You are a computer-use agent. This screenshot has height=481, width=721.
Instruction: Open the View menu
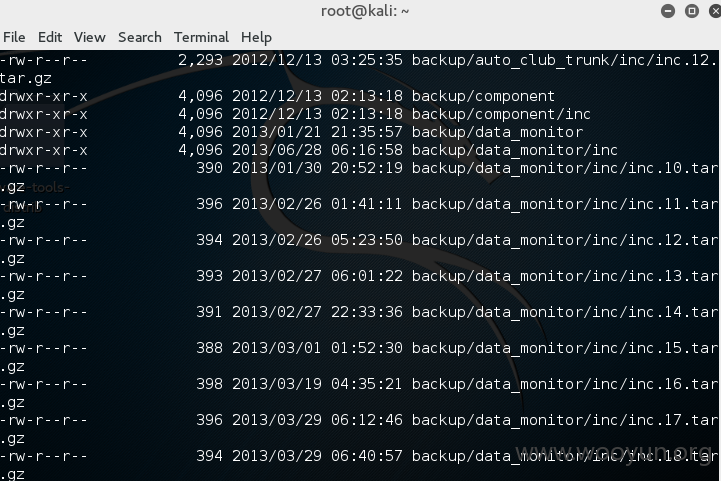point(90,37)
